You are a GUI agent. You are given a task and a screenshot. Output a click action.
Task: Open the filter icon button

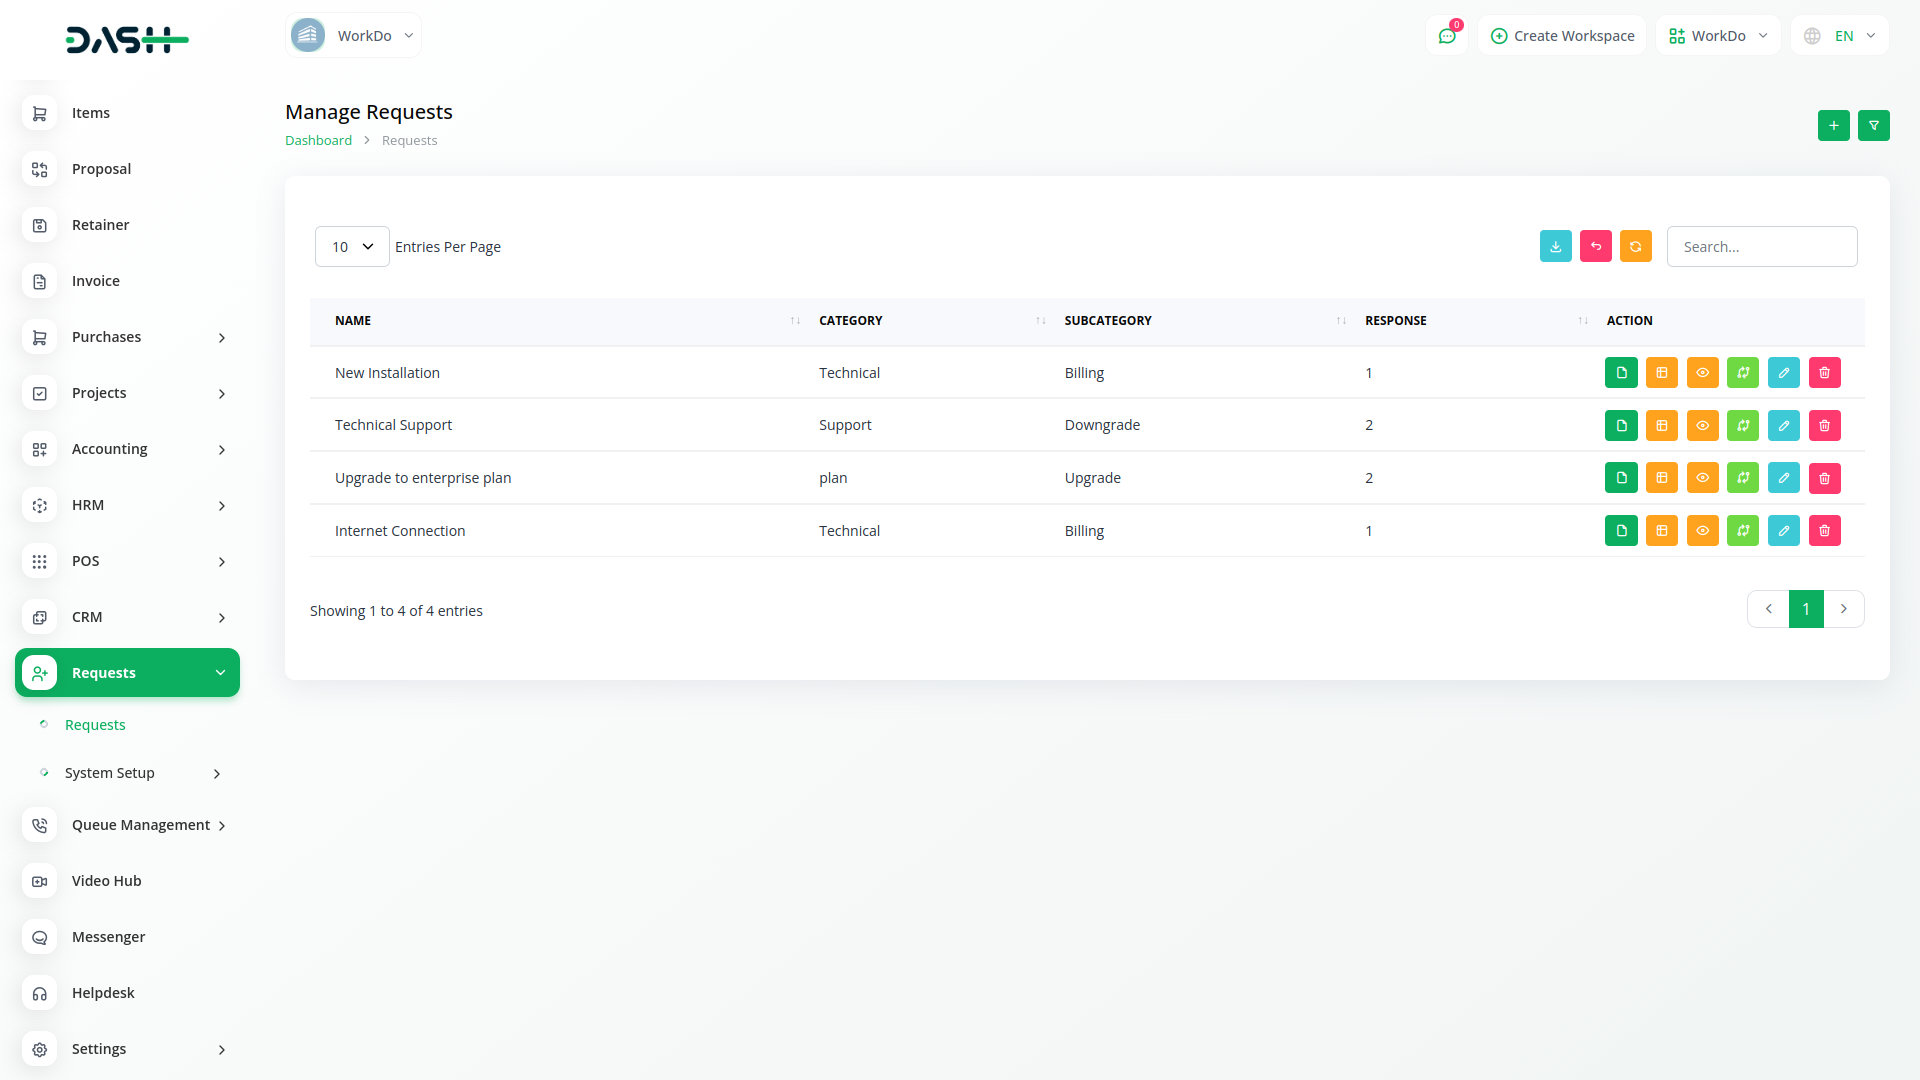point(1873,126)
